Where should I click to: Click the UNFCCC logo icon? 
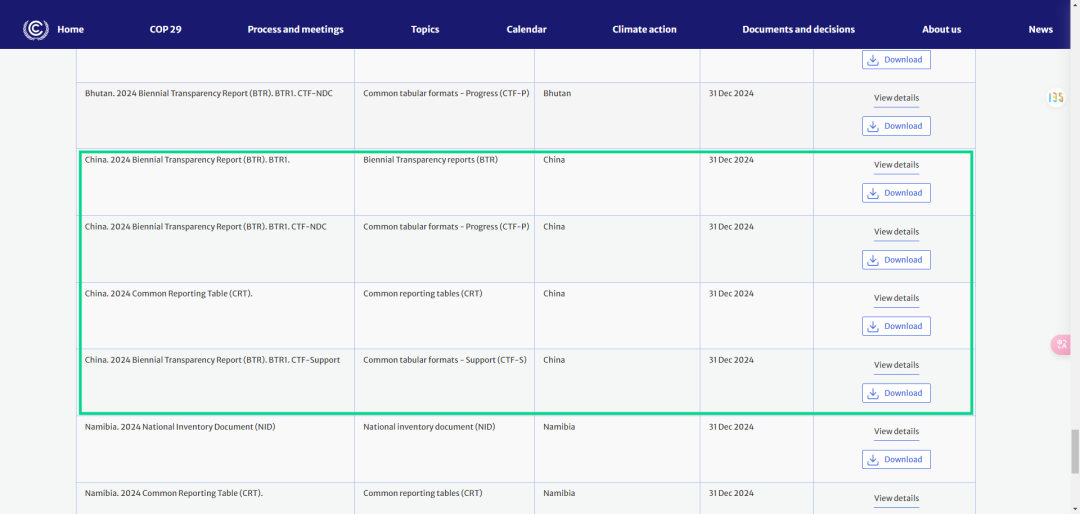click(35, 29)
